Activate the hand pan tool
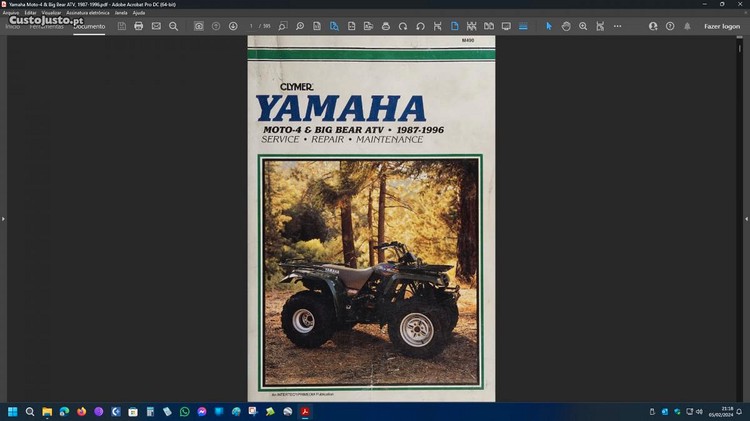 point(566,26)
